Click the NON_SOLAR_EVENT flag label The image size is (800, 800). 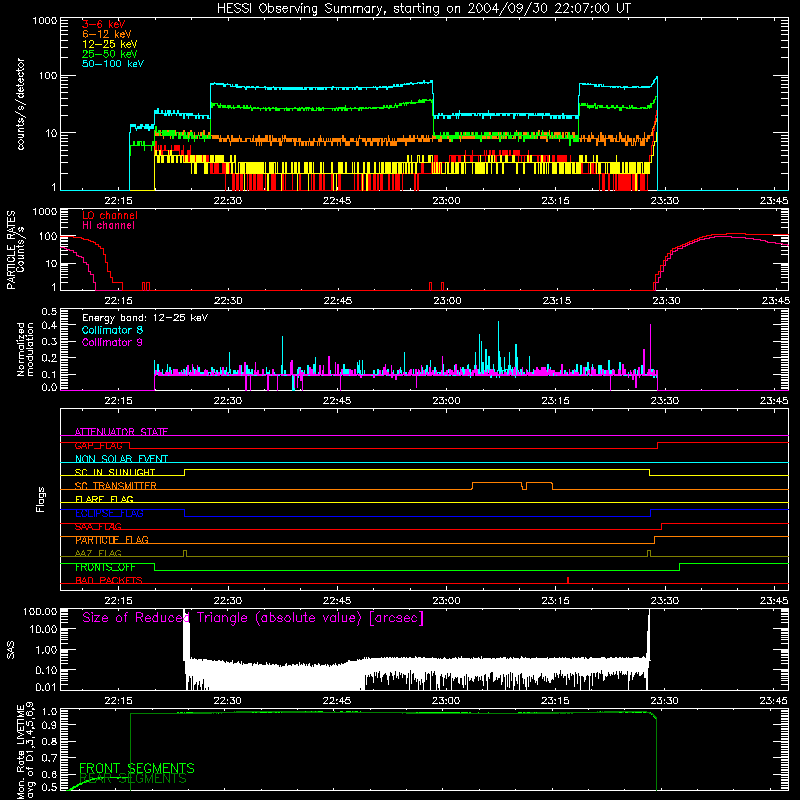(121, 459)
